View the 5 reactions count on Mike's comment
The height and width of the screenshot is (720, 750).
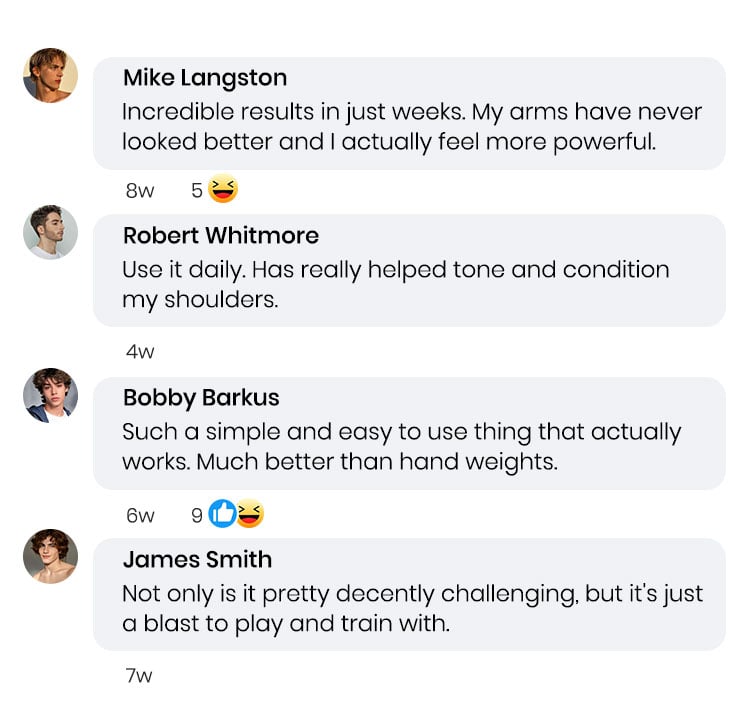(197, 190)
